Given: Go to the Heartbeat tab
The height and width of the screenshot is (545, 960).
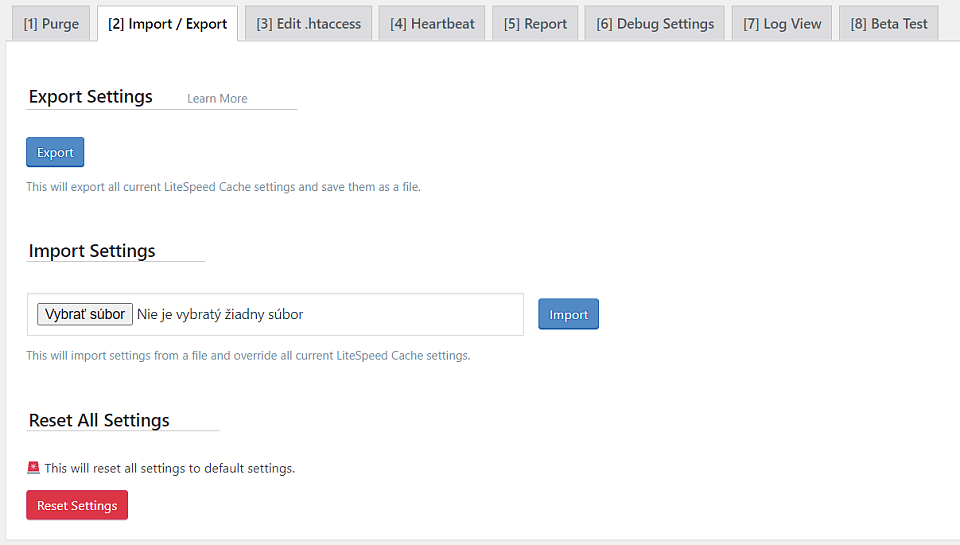Looking at the screenshot, I should [432, 24].
